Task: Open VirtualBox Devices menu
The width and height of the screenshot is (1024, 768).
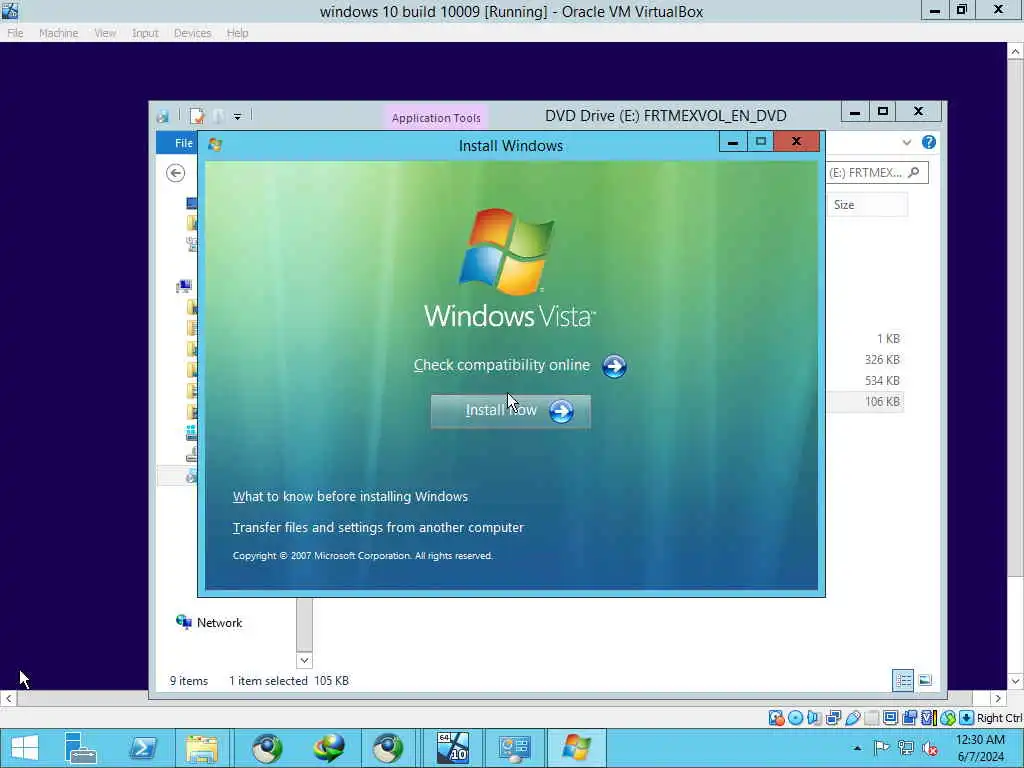Action: coord(192,33)
